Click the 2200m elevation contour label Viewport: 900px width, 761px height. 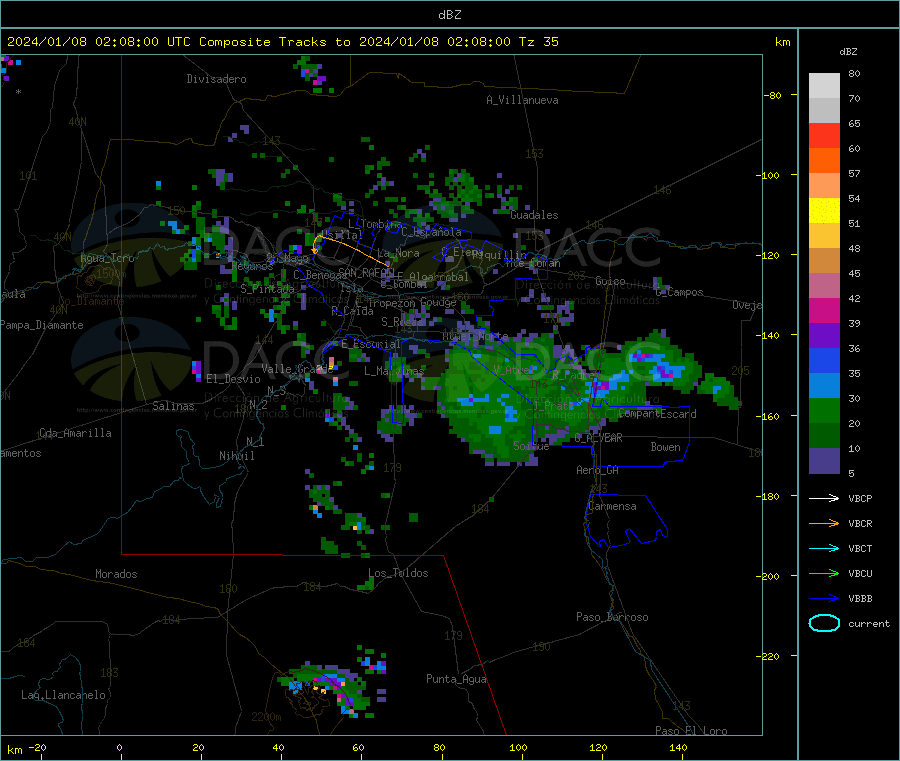tap(266, 717)
